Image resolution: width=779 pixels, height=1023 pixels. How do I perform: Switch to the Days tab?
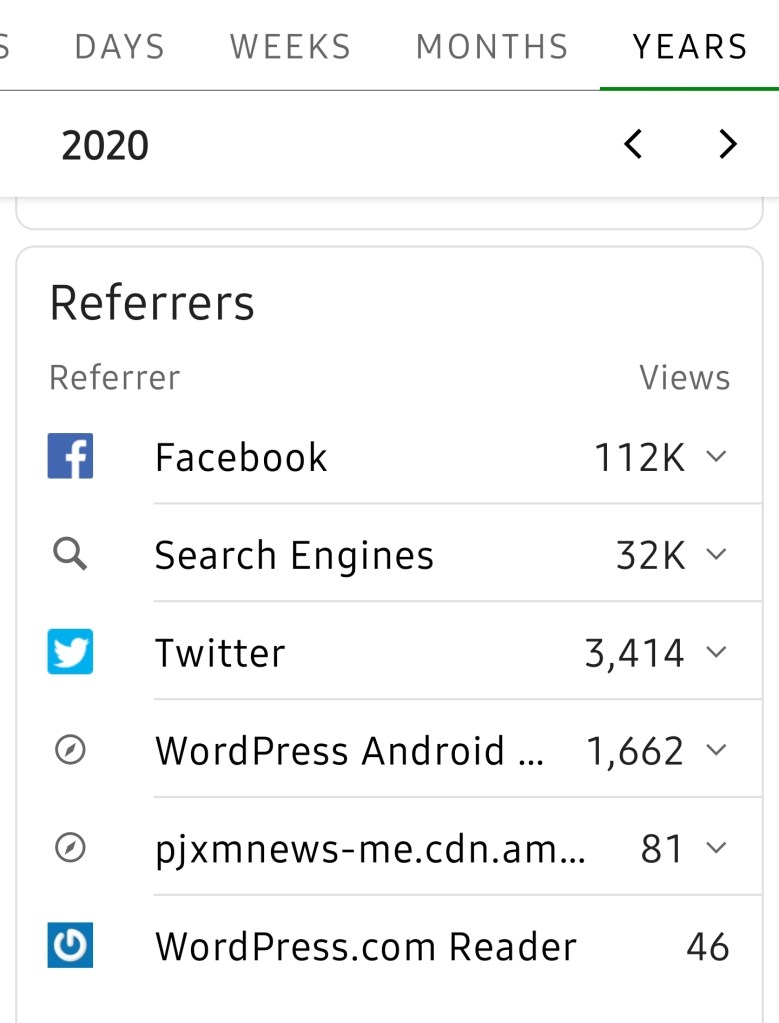(x=120, y=47)
